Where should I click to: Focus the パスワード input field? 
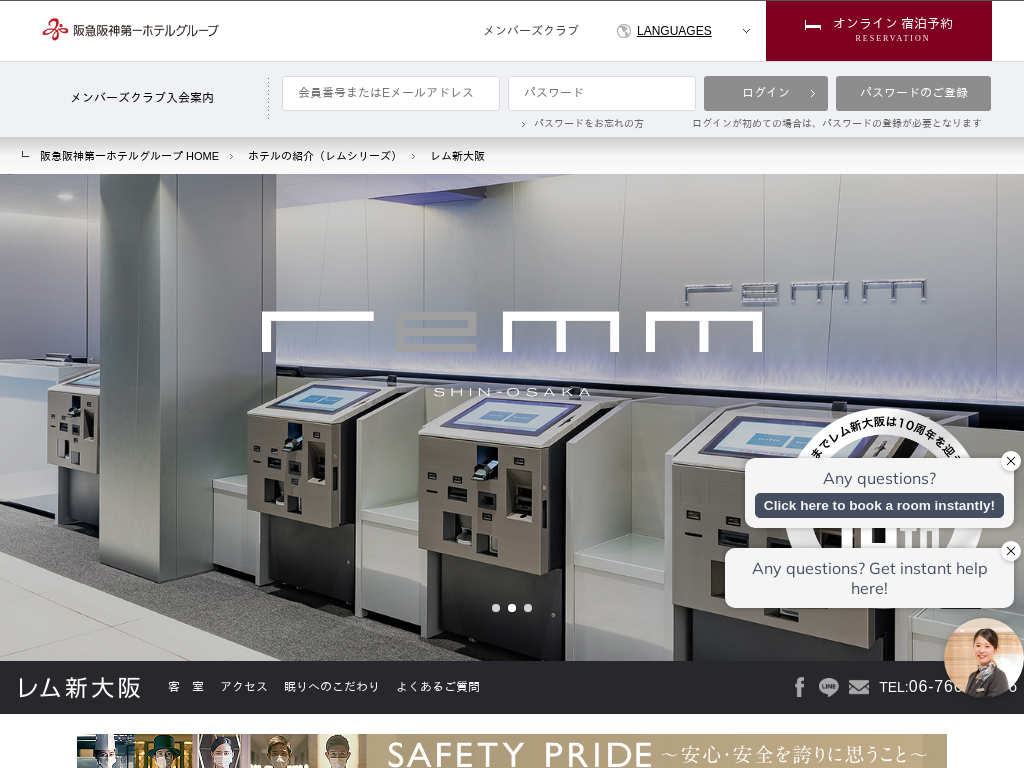point(601,93)
